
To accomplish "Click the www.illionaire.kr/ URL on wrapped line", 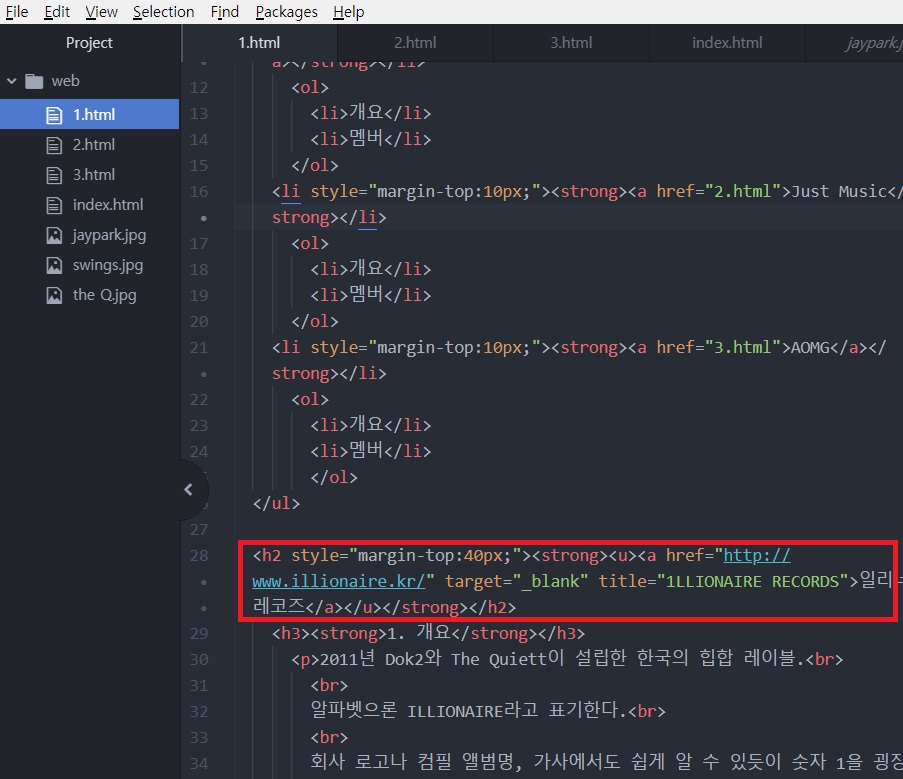I will (339, 582).
